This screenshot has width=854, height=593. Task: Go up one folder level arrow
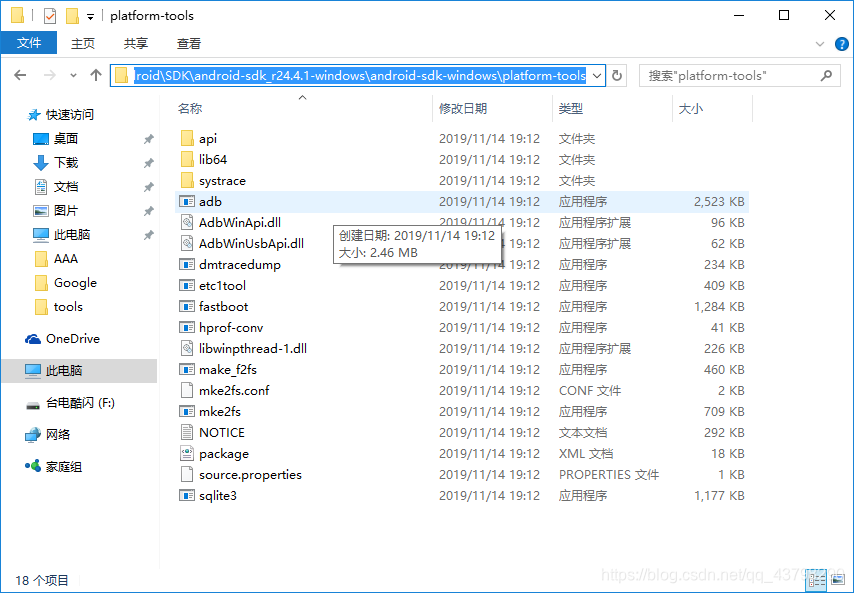point(96,75)
